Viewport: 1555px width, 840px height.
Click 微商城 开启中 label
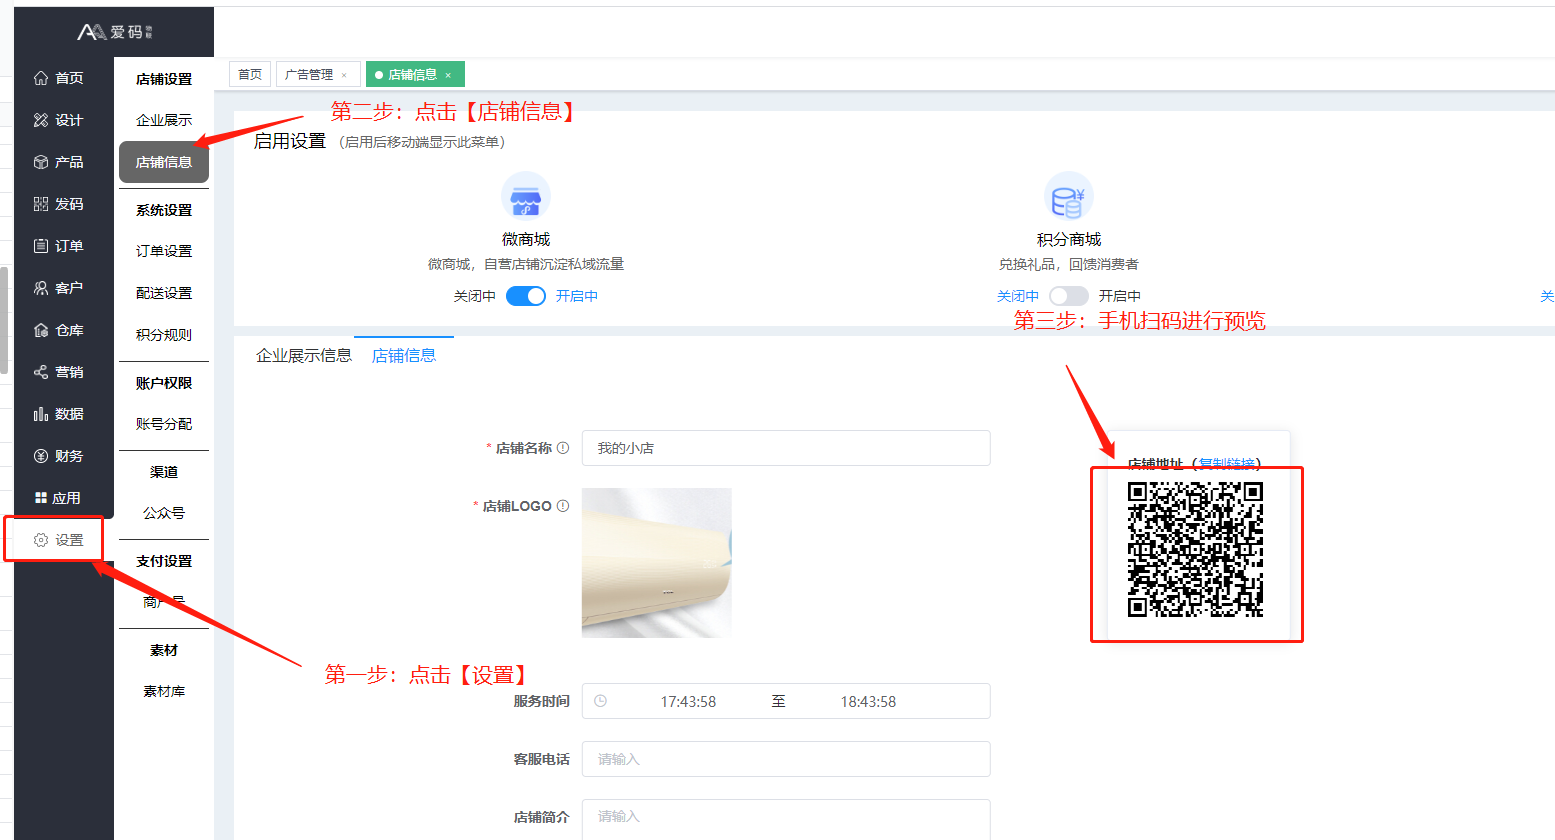tap(577, 296)
